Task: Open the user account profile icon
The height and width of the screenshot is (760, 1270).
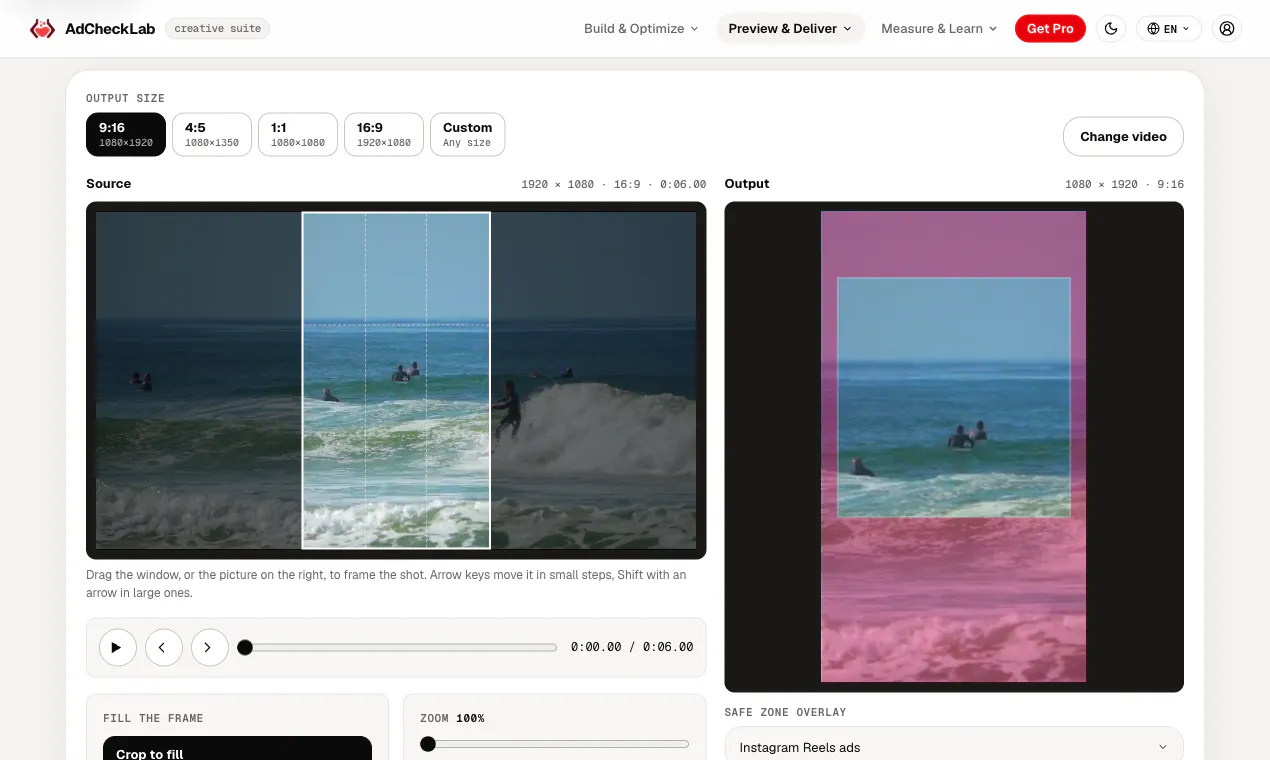Action: pyautogui.click(x=1227, y=29)
